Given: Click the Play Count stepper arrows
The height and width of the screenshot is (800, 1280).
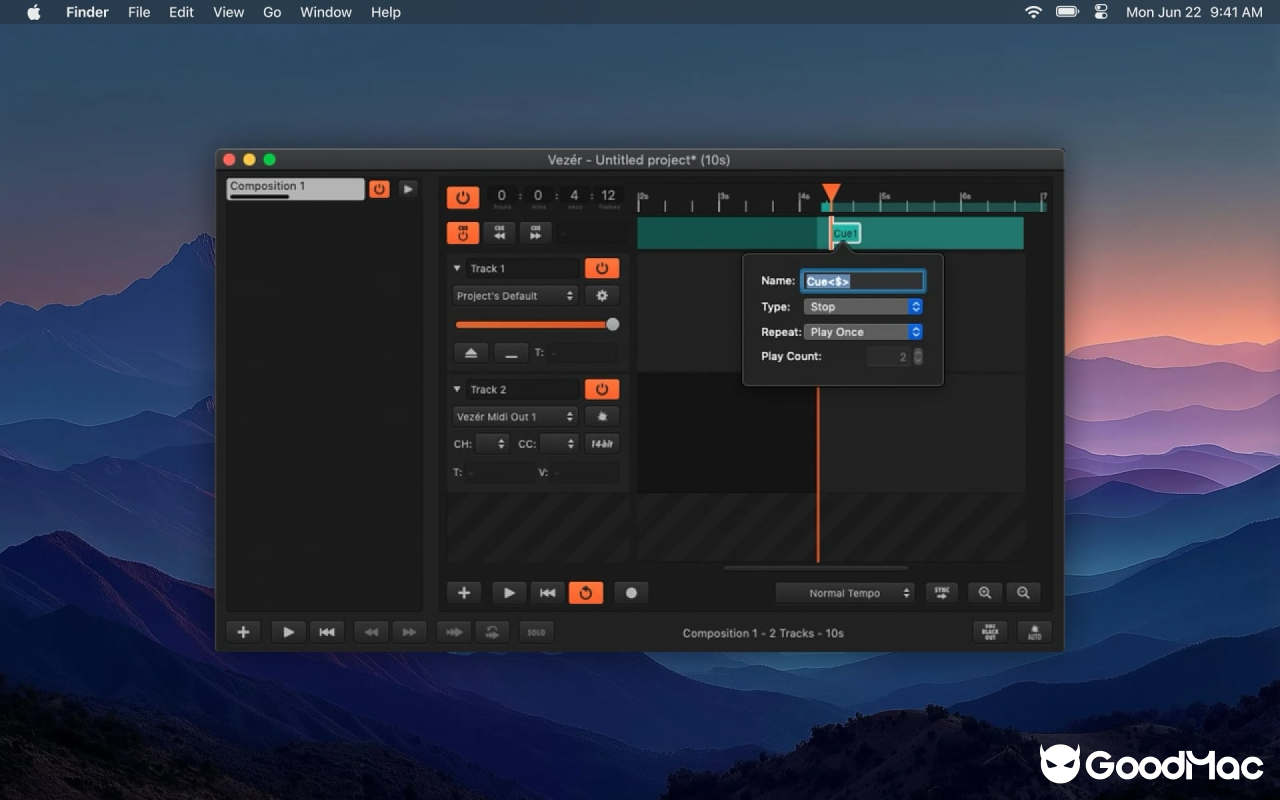Looking at the screenshot, I should tap(918, 357).
